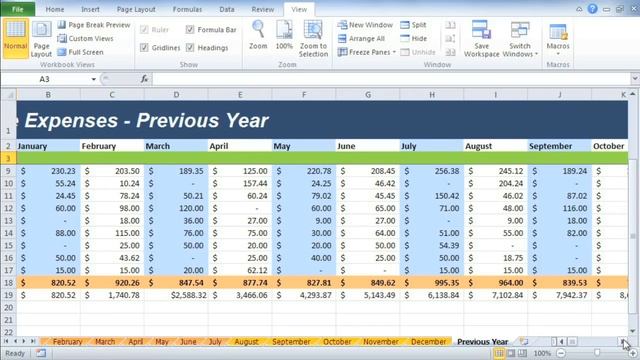Open the Name Box dropdown arrow
This screenshot has height=360, width=640.
93,79
